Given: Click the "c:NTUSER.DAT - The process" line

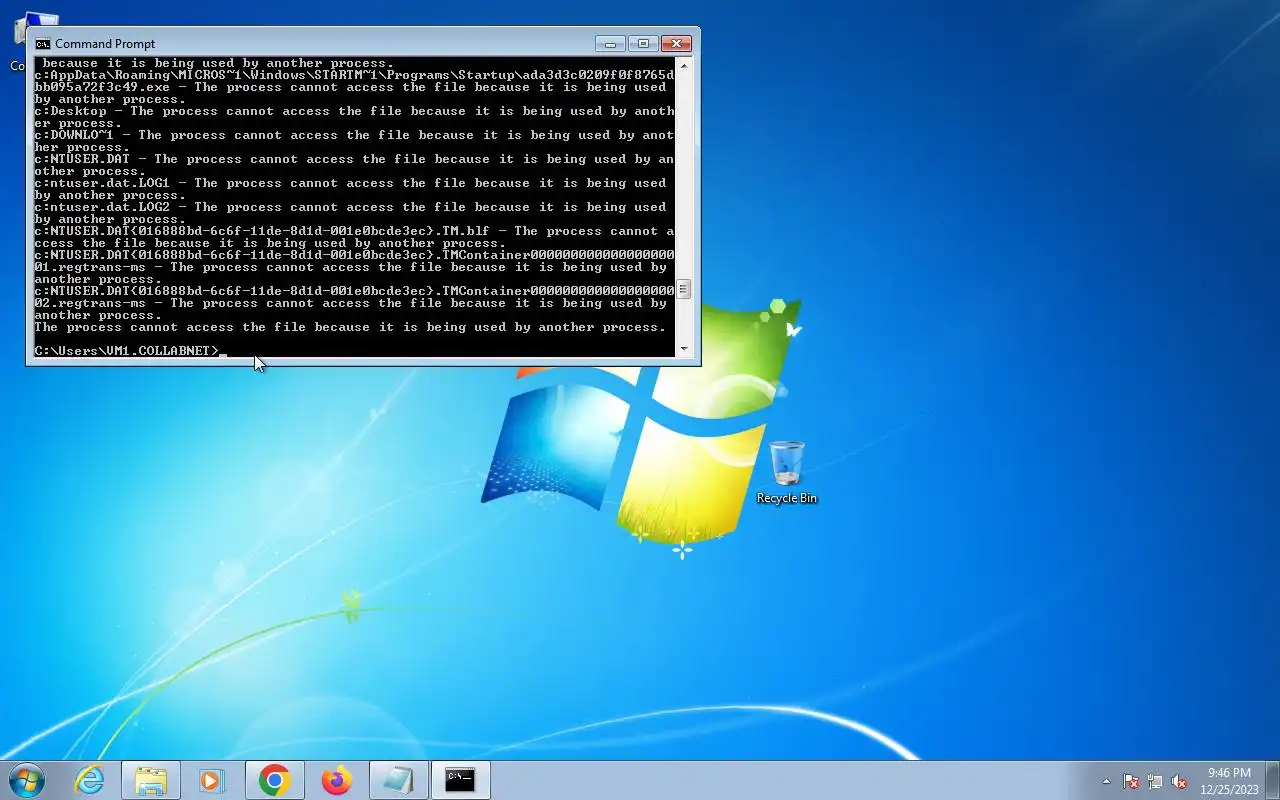Looking at the screenshot, I should (x=354, y=159).
